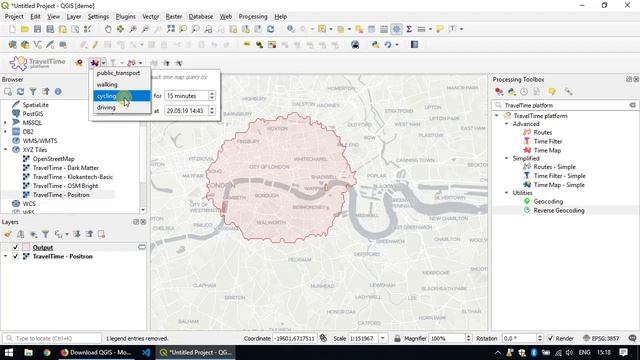
Task: Open the routes tool dropdown arrow
Action: coord(140,63)
